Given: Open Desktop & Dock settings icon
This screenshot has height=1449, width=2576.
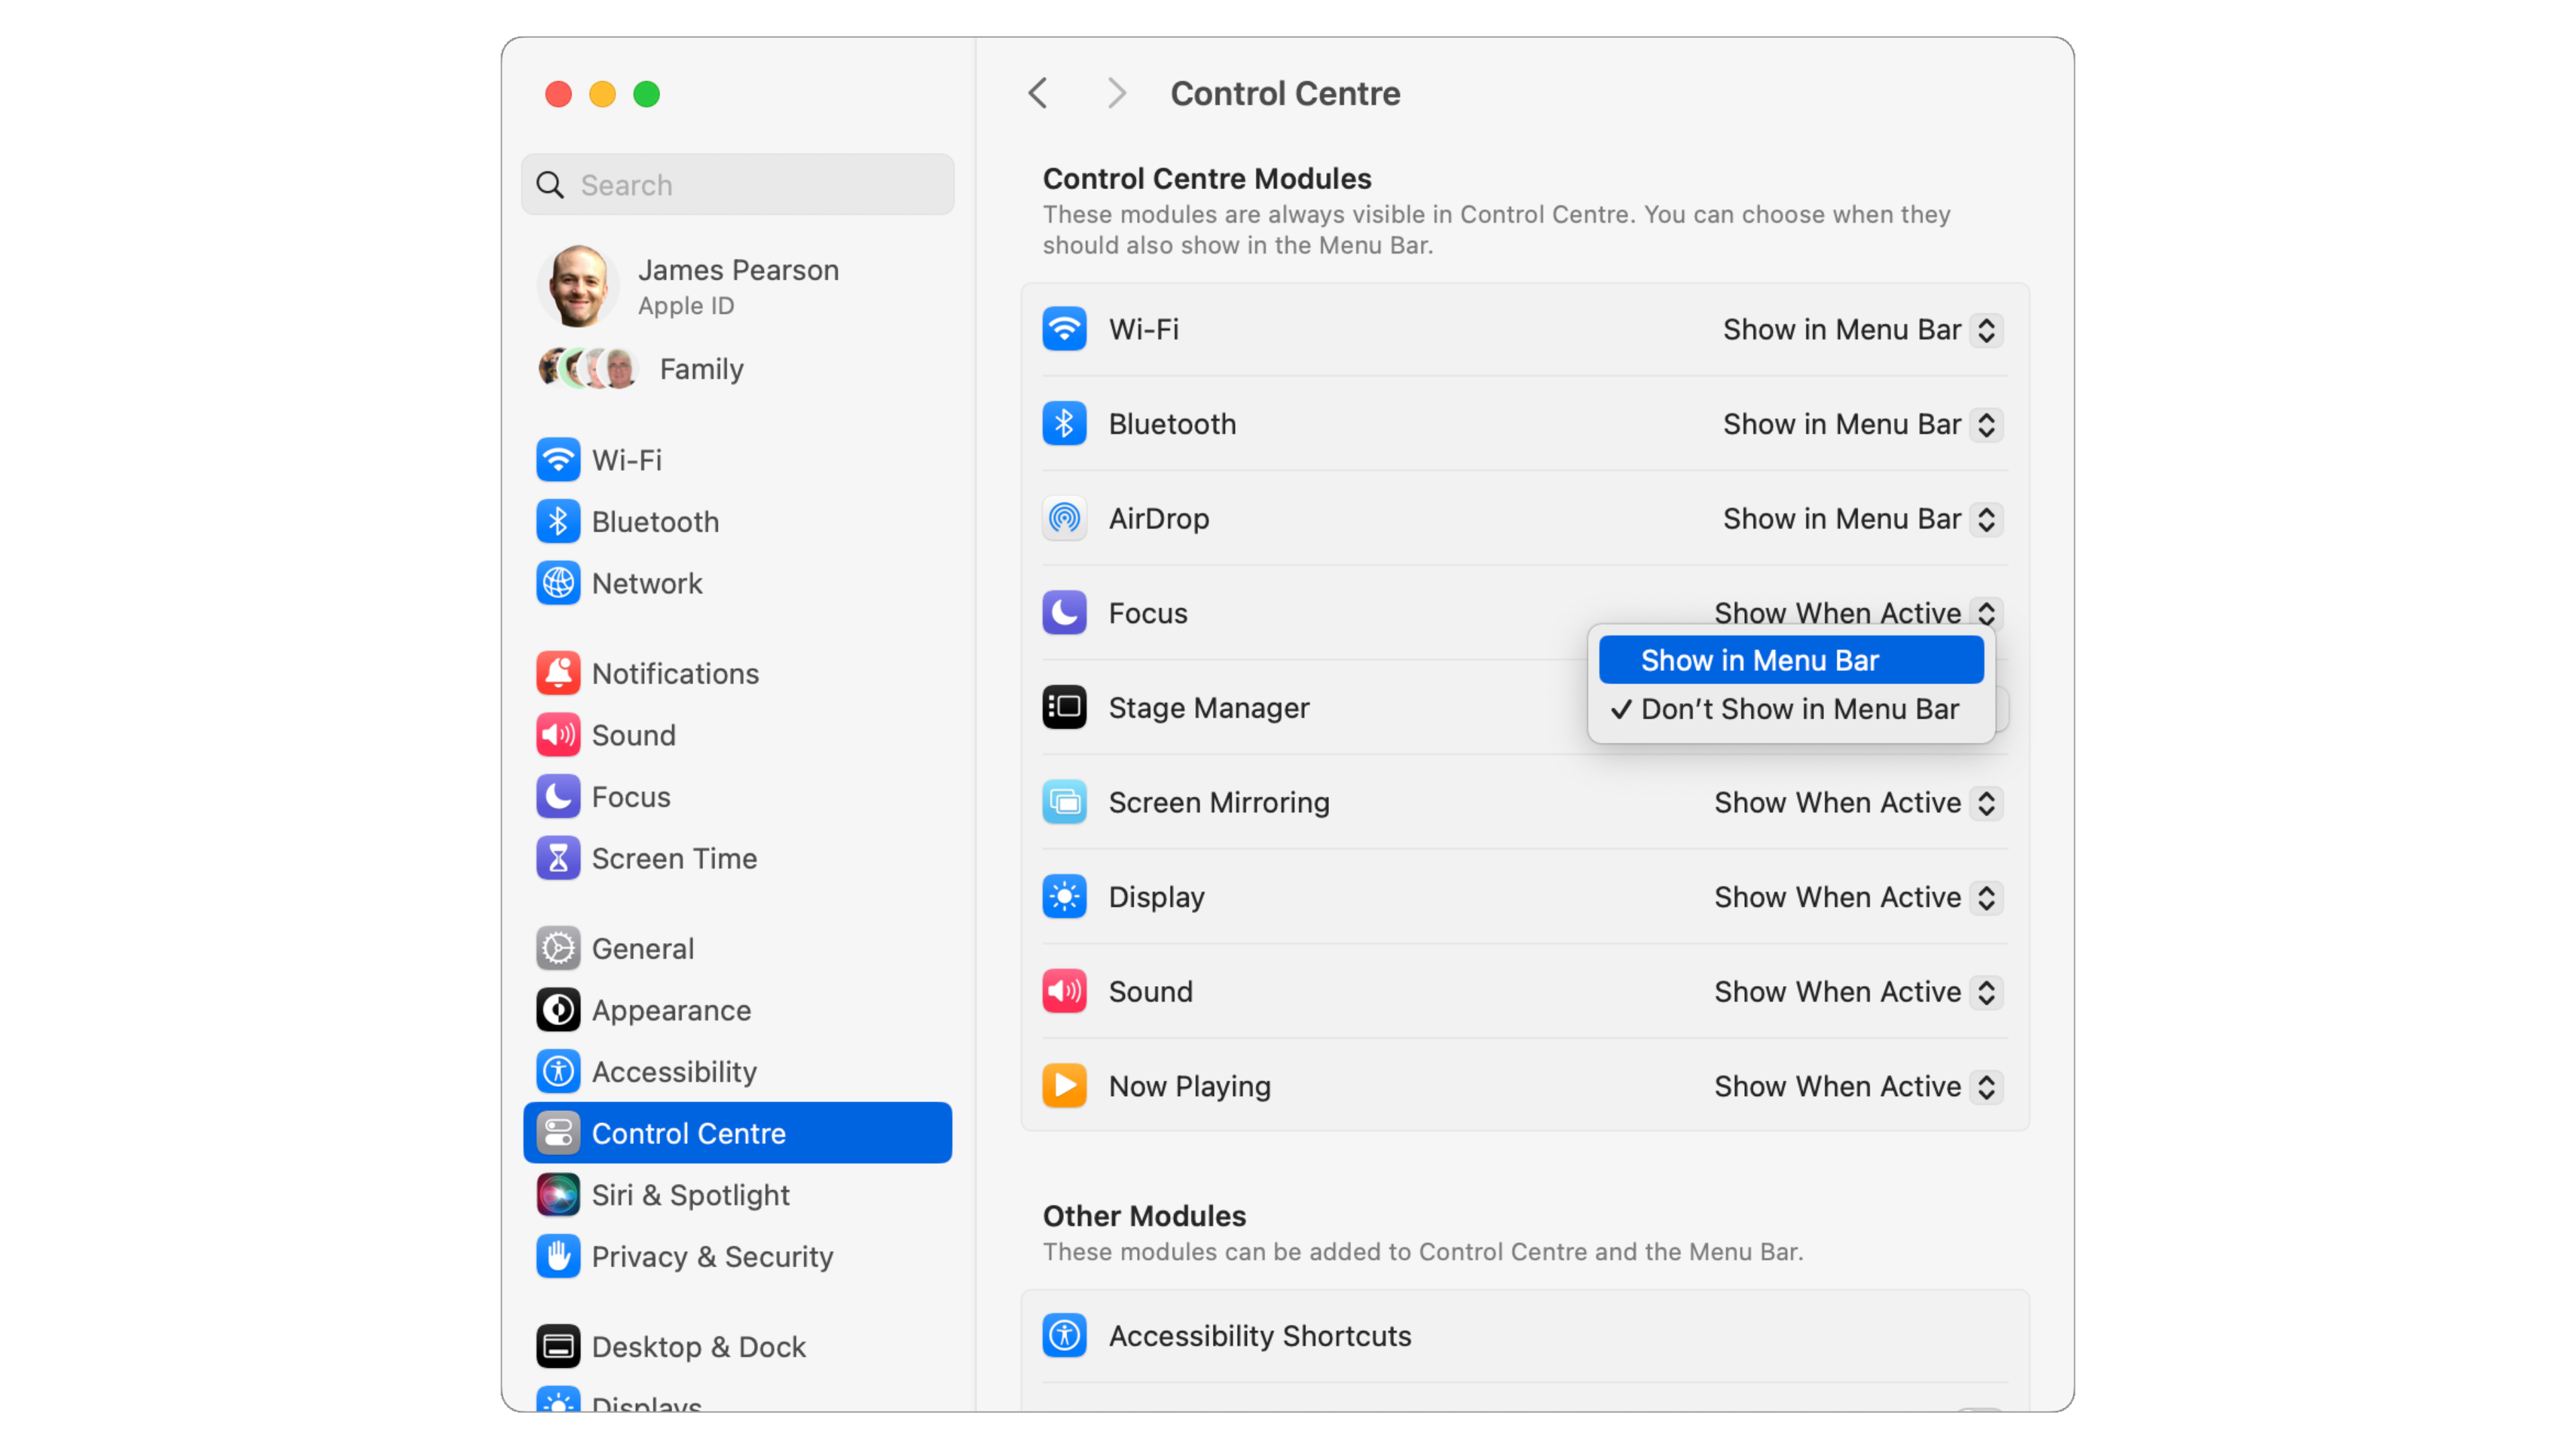Looking at the screenshot, I should [557, 1346].
